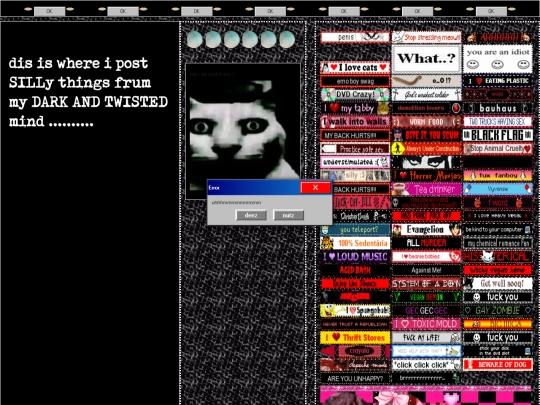Click the 'Against Me!' blinkie
Screen dimensions: 540x405
pos(426,270)
